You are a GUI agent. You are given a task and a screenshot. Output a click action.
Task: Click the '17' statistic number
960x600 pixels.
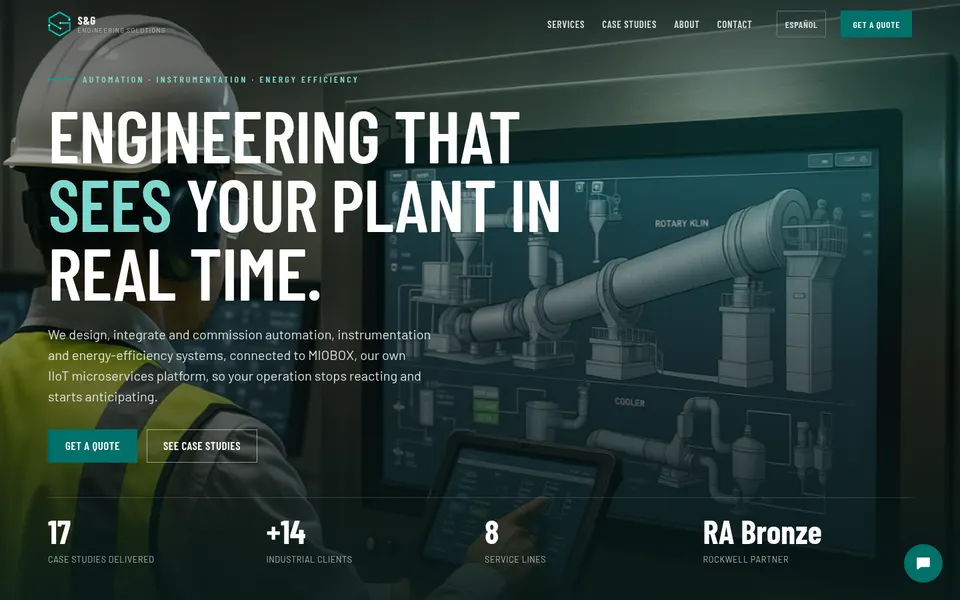[x=59, y=533]
